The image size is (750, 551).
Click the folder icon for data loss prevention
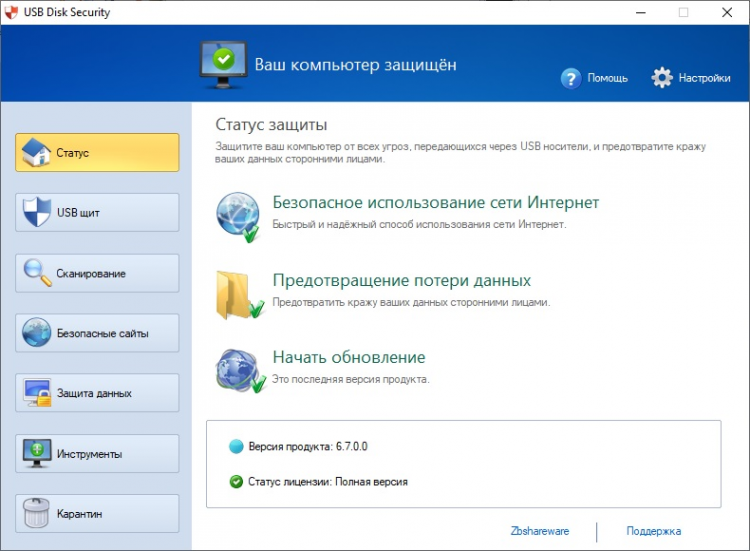(240, 295)
